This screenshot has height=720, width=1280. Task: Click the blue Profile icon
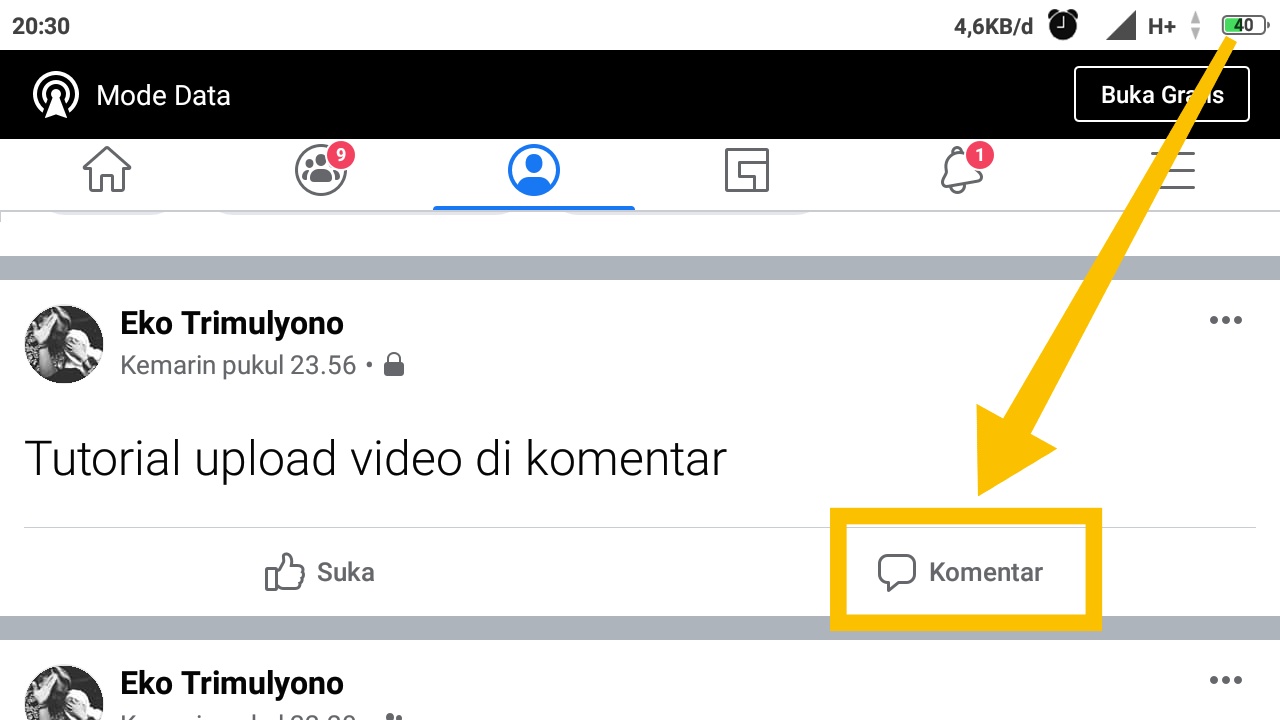click(x=534, y=170)
